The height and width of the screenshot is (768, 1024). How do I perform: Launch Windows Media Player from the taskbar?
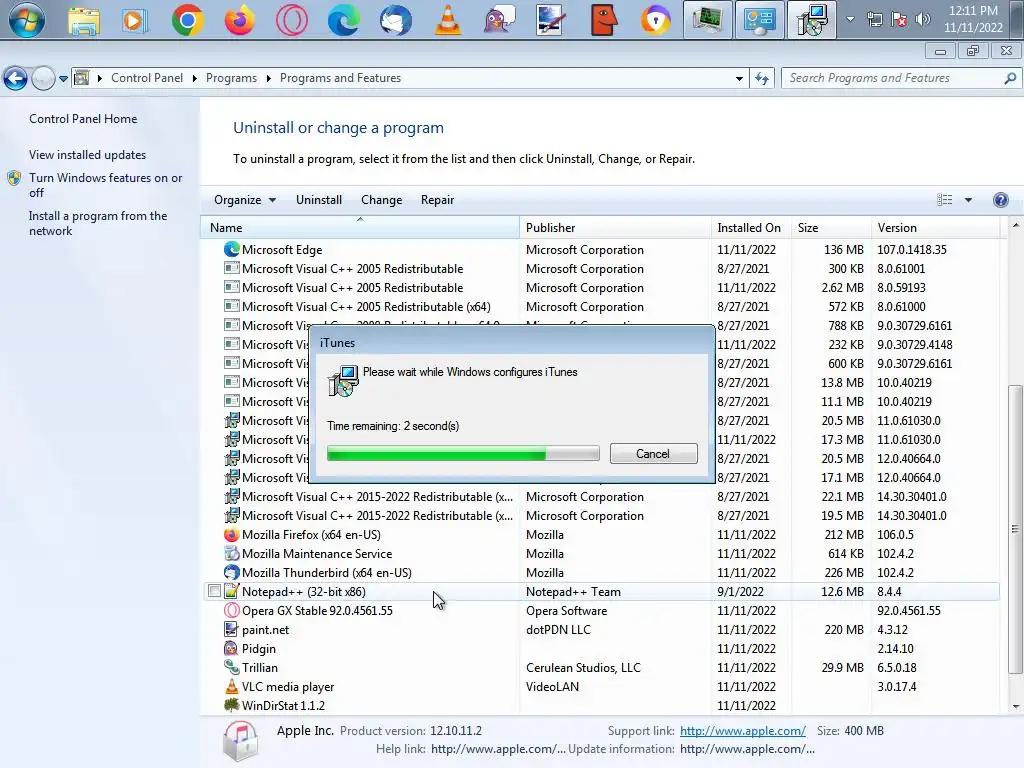pyautogui.click(x=135, y=20)
